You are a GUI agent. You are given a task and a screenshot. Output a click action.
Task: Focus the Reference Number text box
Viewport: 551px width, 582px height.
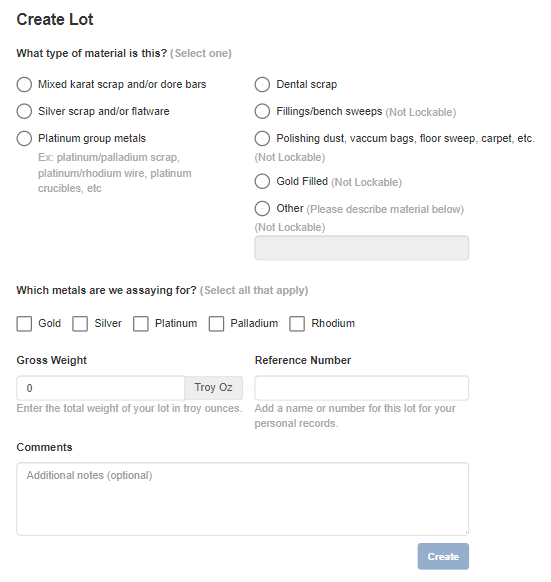tap(361, 388)
